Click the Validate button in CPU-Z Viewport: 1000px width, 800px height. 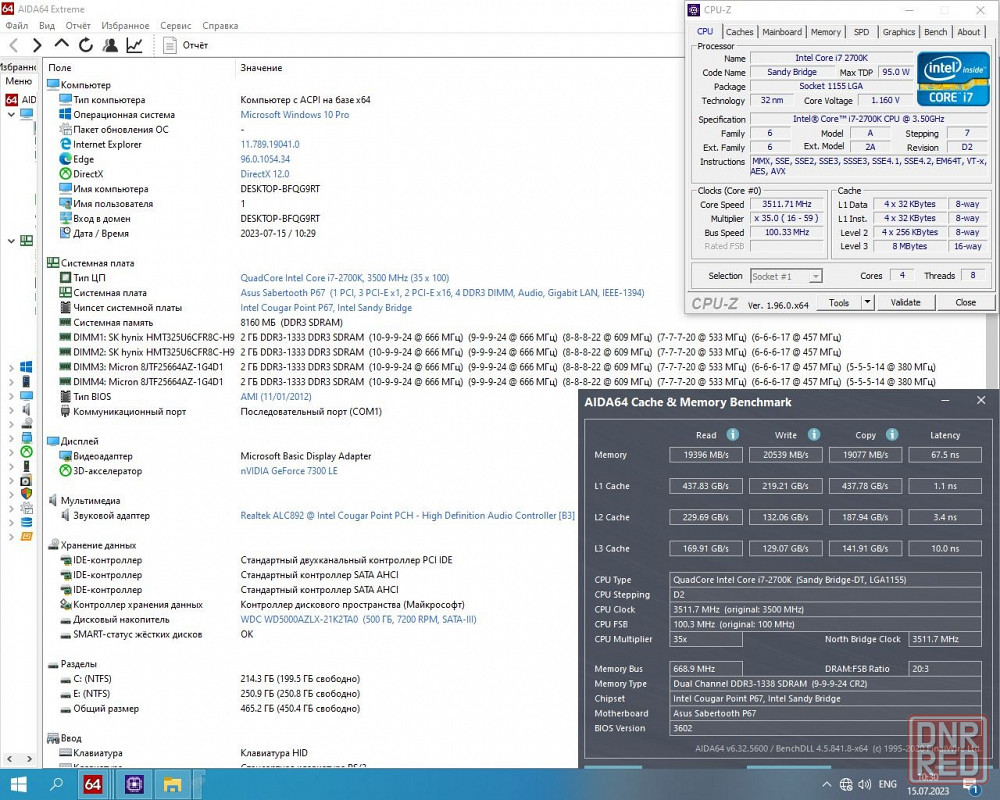coord(906,302)
